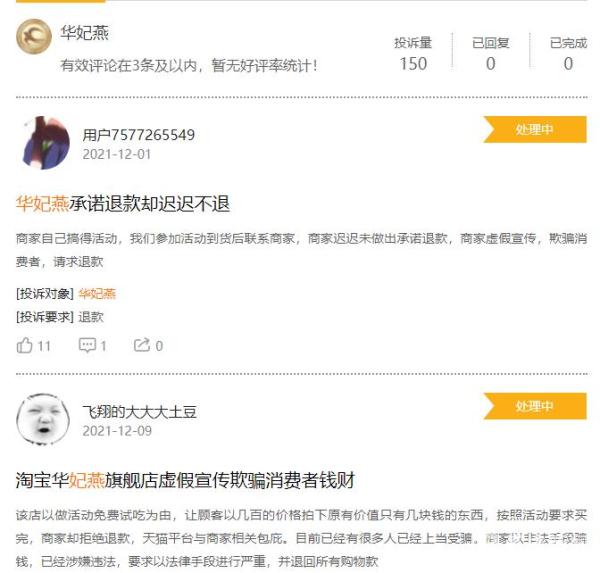This screenshot has width=600, height=573.
Task: Click 华妃燕 link after 投诉对象
Action: (x=97, y=294)
